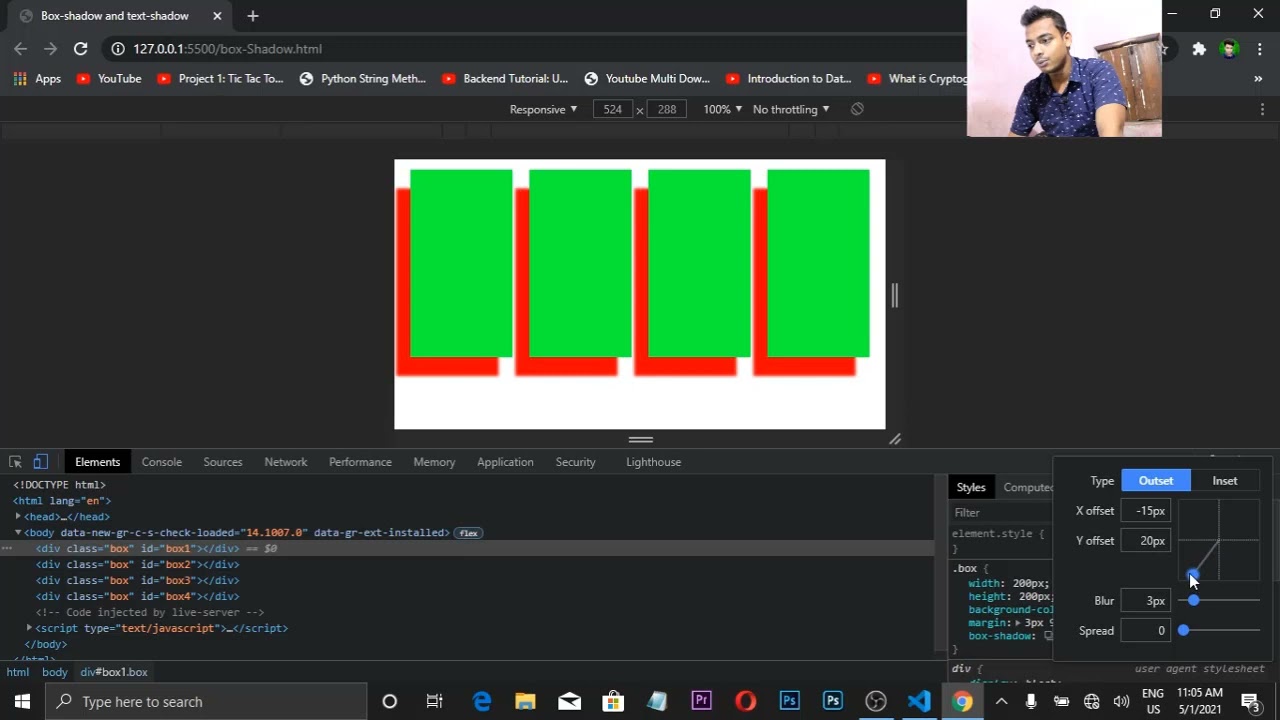Switch to the Lighthouse tab
The width and height of the screenshot is (1280, 720).
[654, 462]
